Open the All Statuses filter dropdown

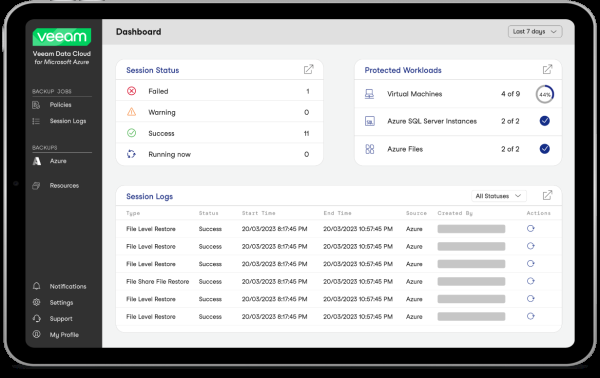coord(499,196)
